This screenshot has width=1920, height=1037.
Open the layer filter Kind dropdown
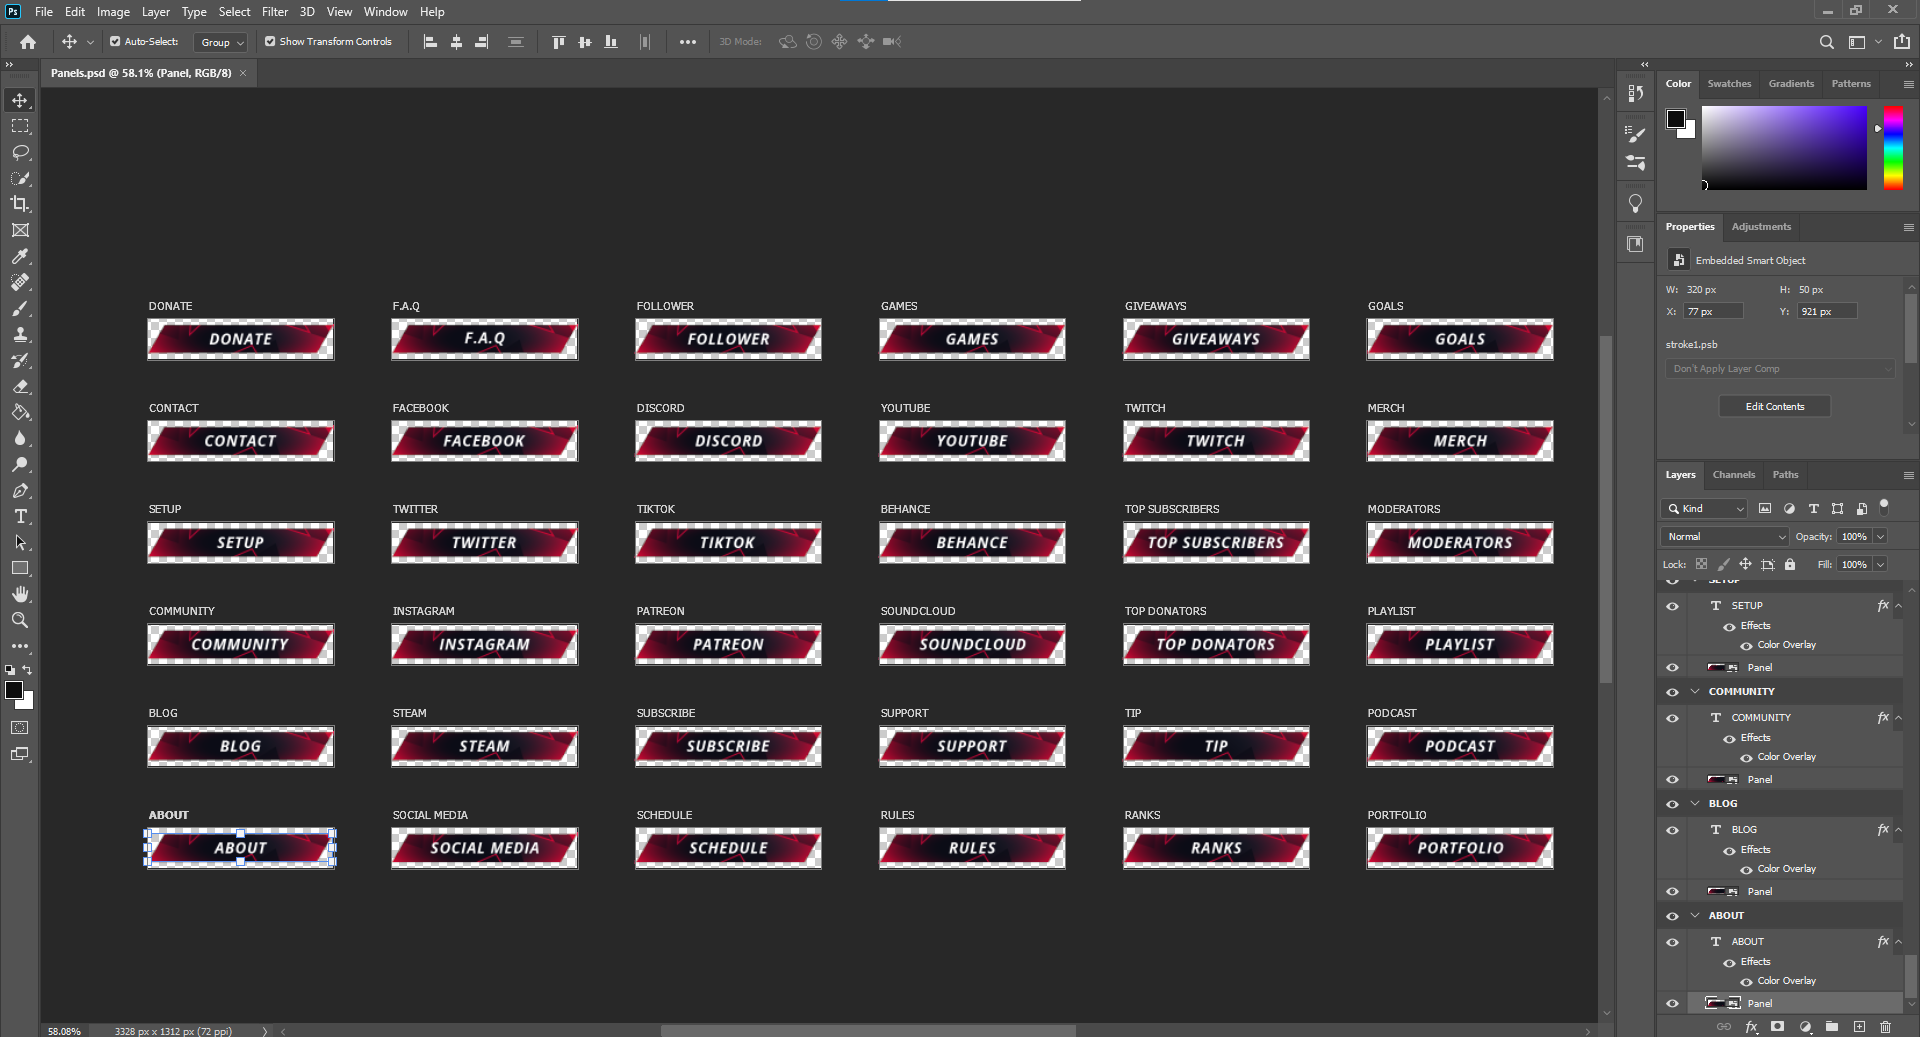click(1705, 509)
